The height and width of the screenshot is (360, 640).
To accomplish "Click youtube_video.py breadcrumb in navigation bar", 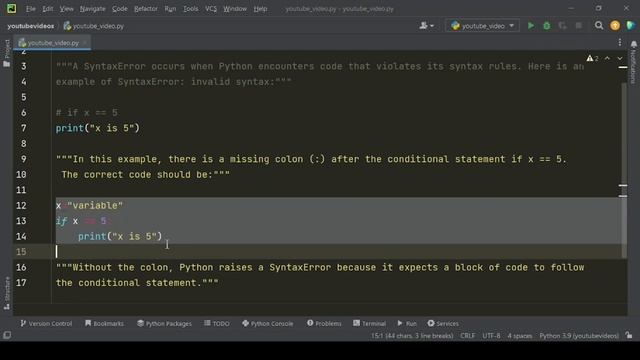I will tap(94, 26).
